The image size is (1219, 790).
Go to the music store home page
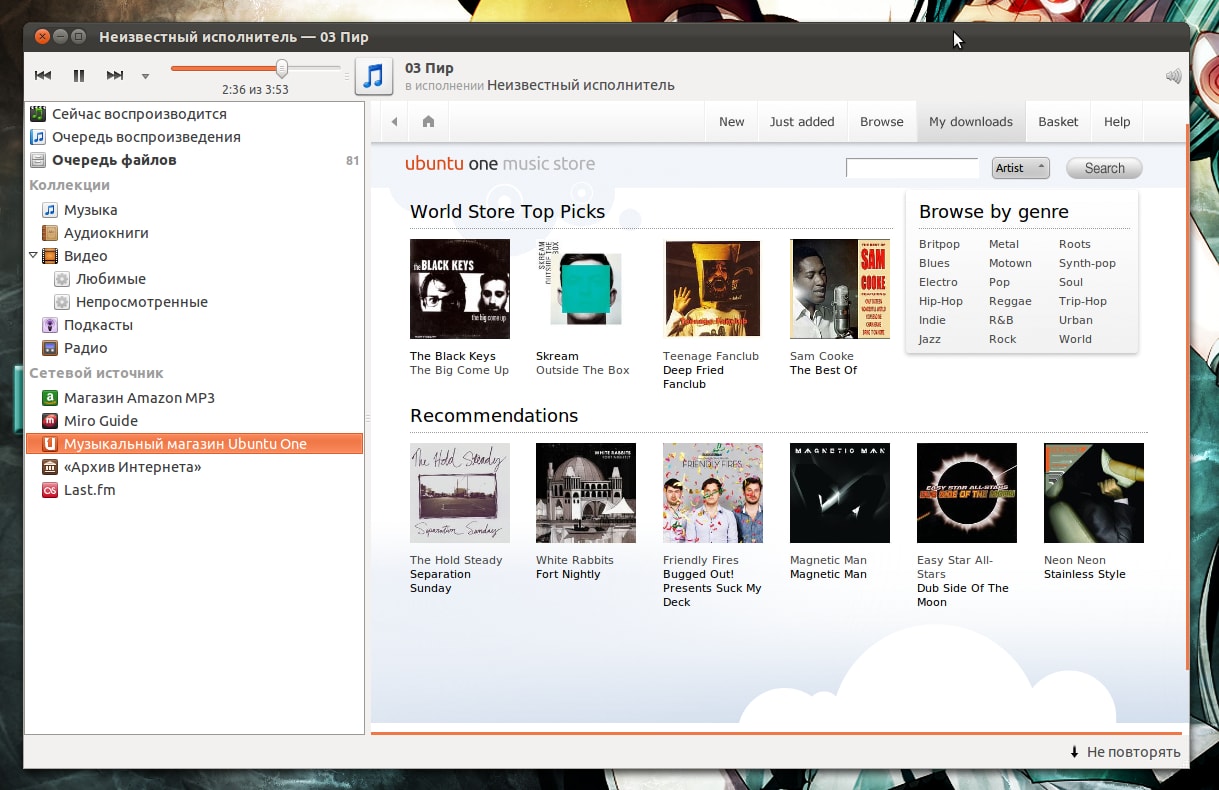point(428,122)
